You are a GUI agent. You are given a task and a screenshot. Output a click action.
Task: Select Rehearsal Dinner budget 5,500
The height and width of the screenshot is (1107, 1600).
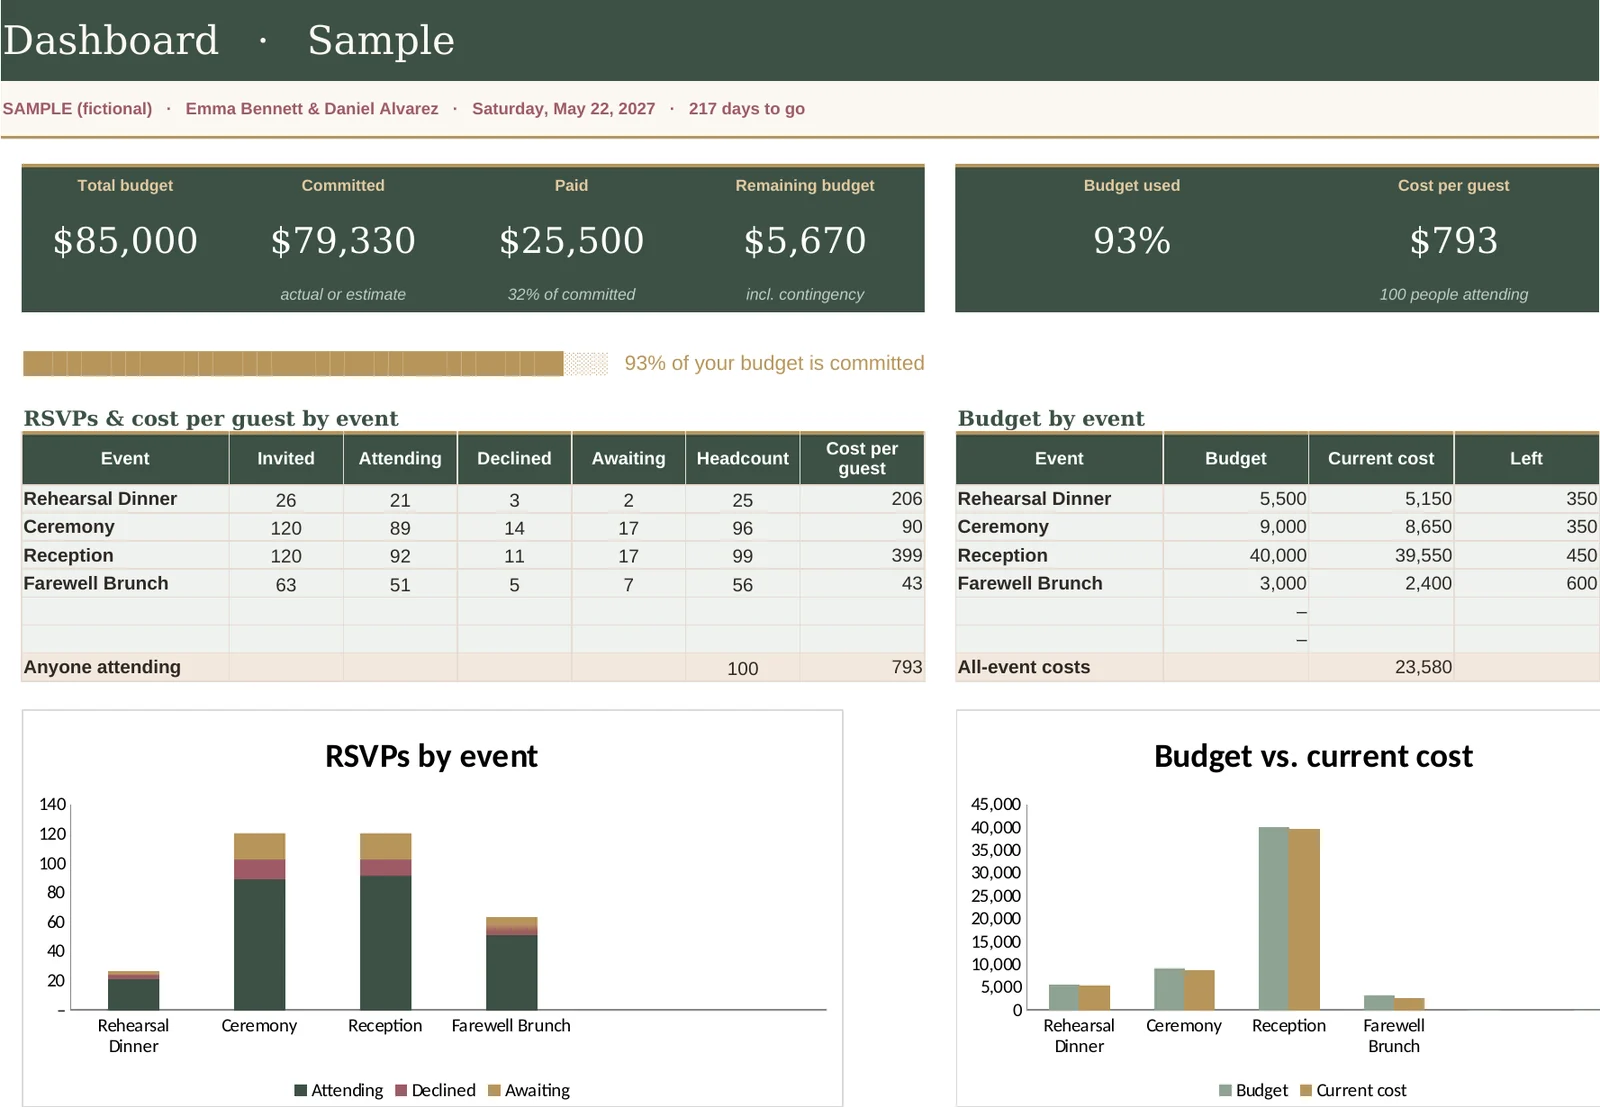point(1283,498)
